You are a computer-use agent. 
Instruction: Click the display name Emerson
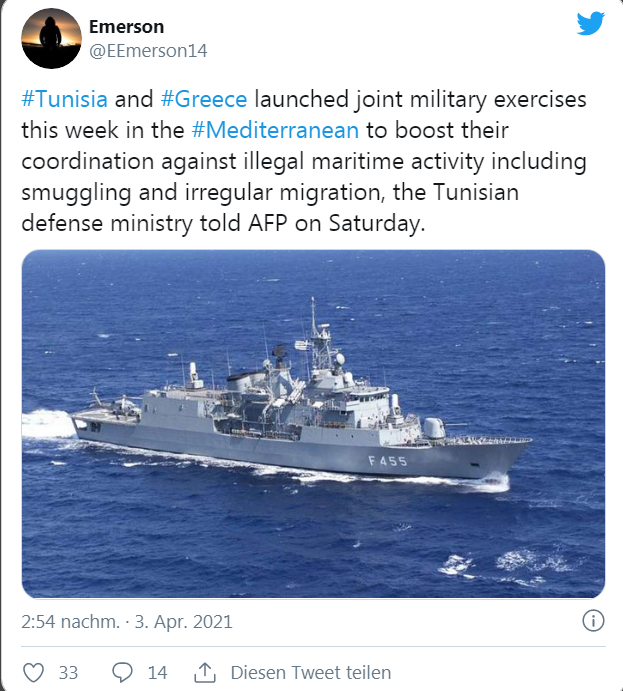pyautogui.click(x=126, y=27)
